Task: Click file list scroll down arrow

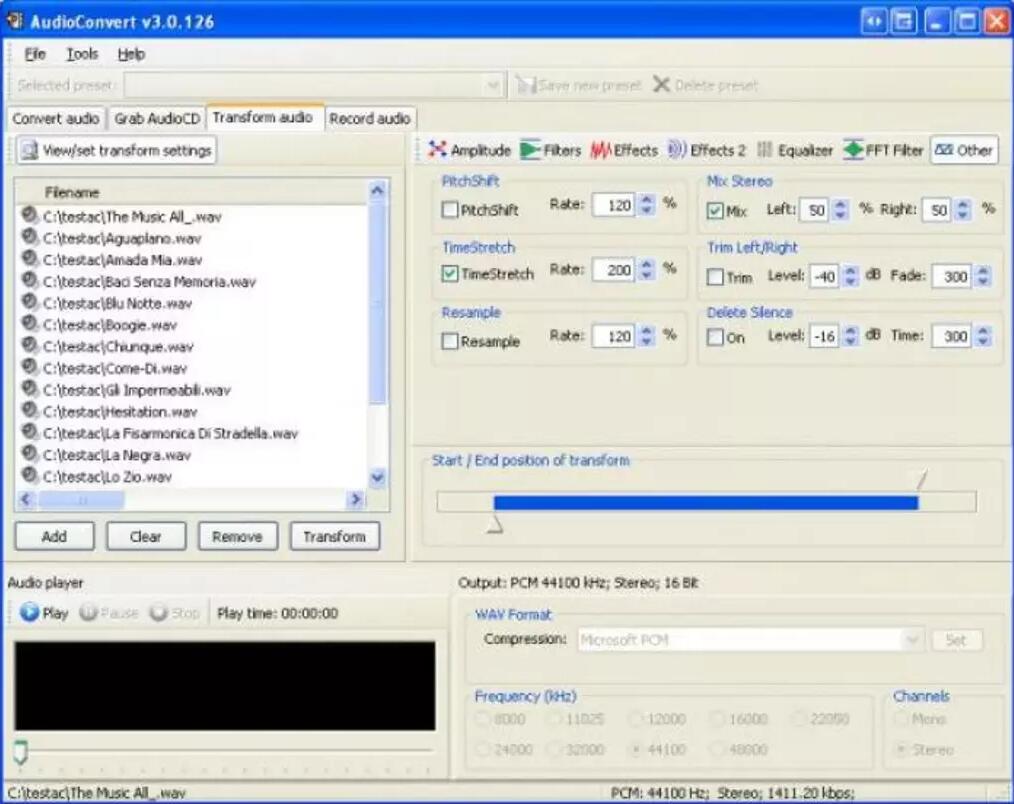Action: coord(377,477)
